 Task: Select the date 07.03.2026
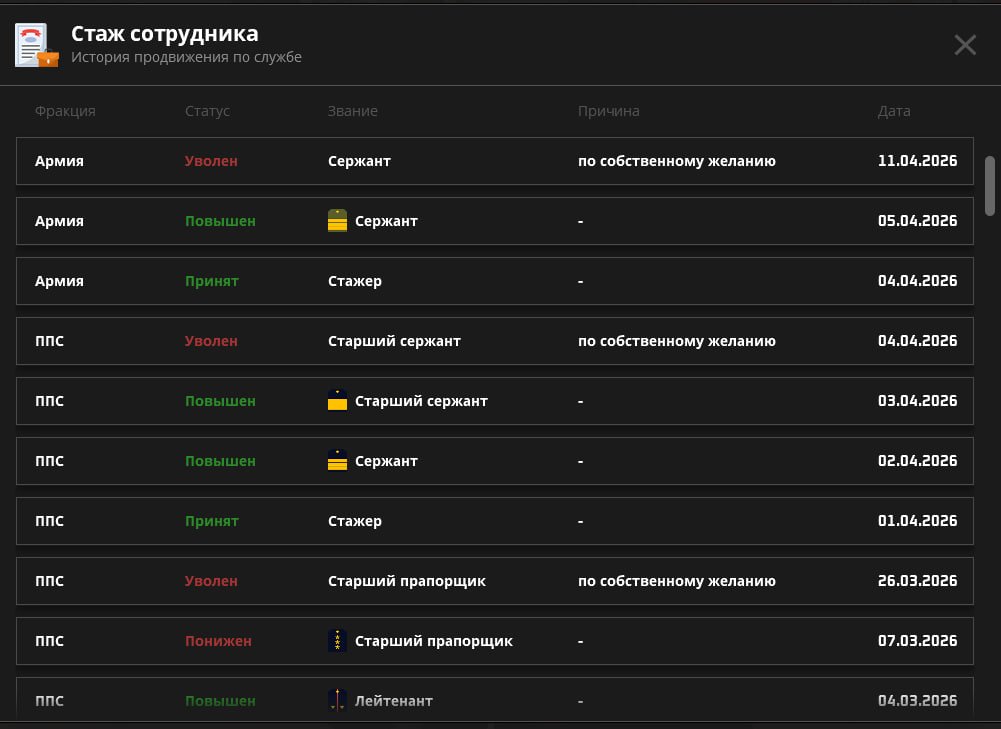pos(917,641)
